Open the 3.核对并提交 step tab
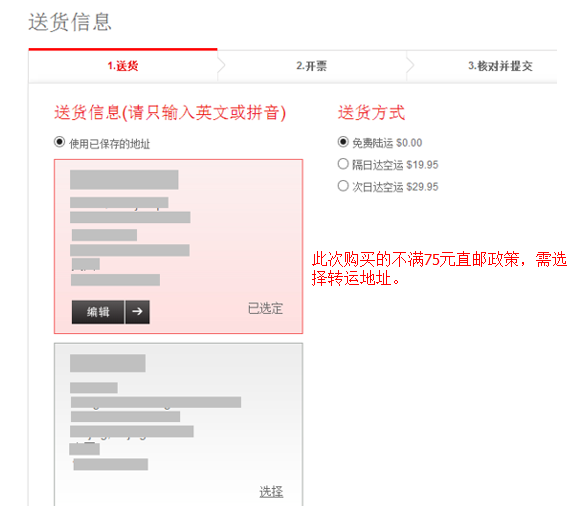Image resolution: width=586 pixels, height=506 pixels. (500, 66)
